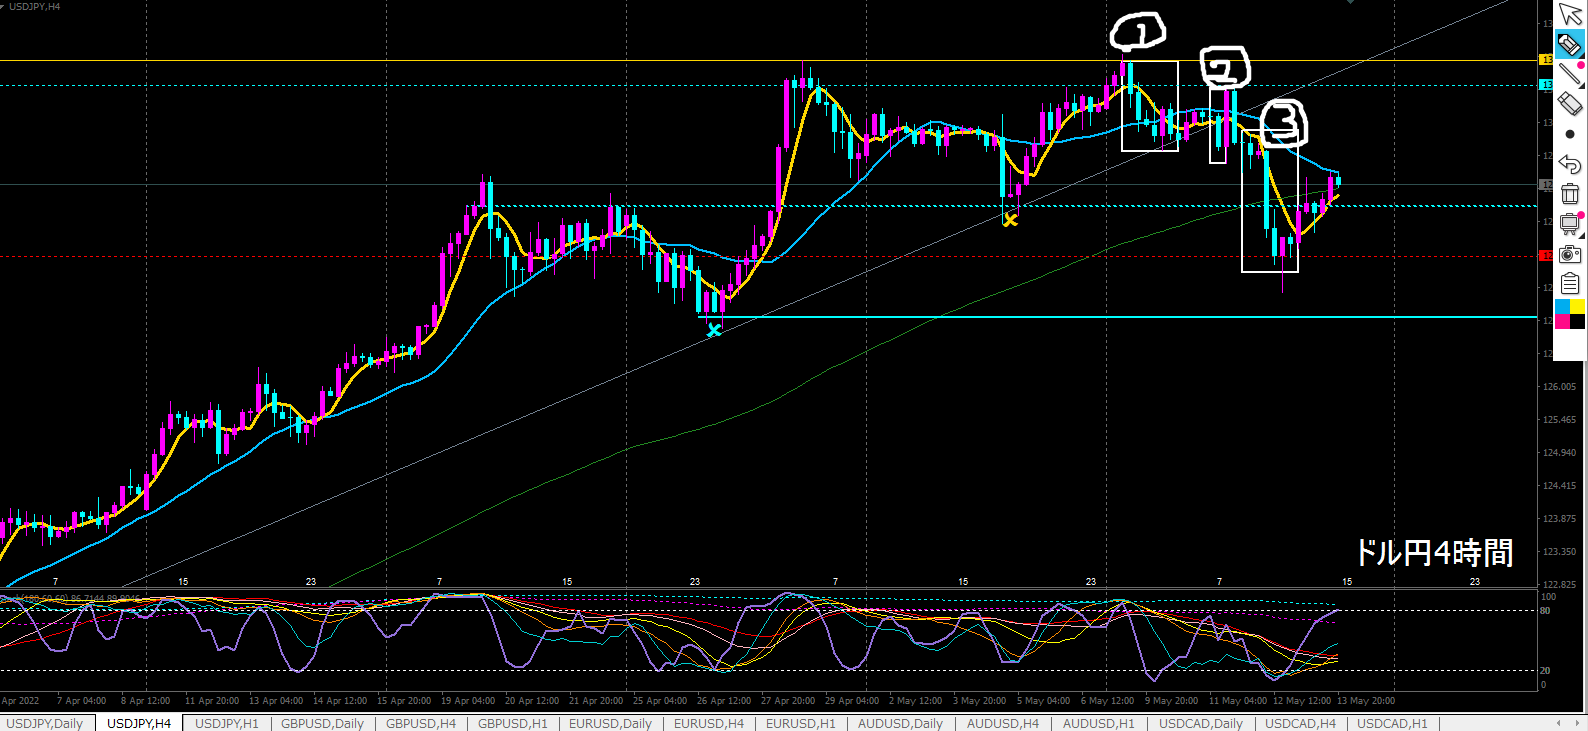This screenshot has width=1588, height=731.
Task: Open the EURUSD,H4 chart tab
Action: pyautogui.click(x=709, y=723)
